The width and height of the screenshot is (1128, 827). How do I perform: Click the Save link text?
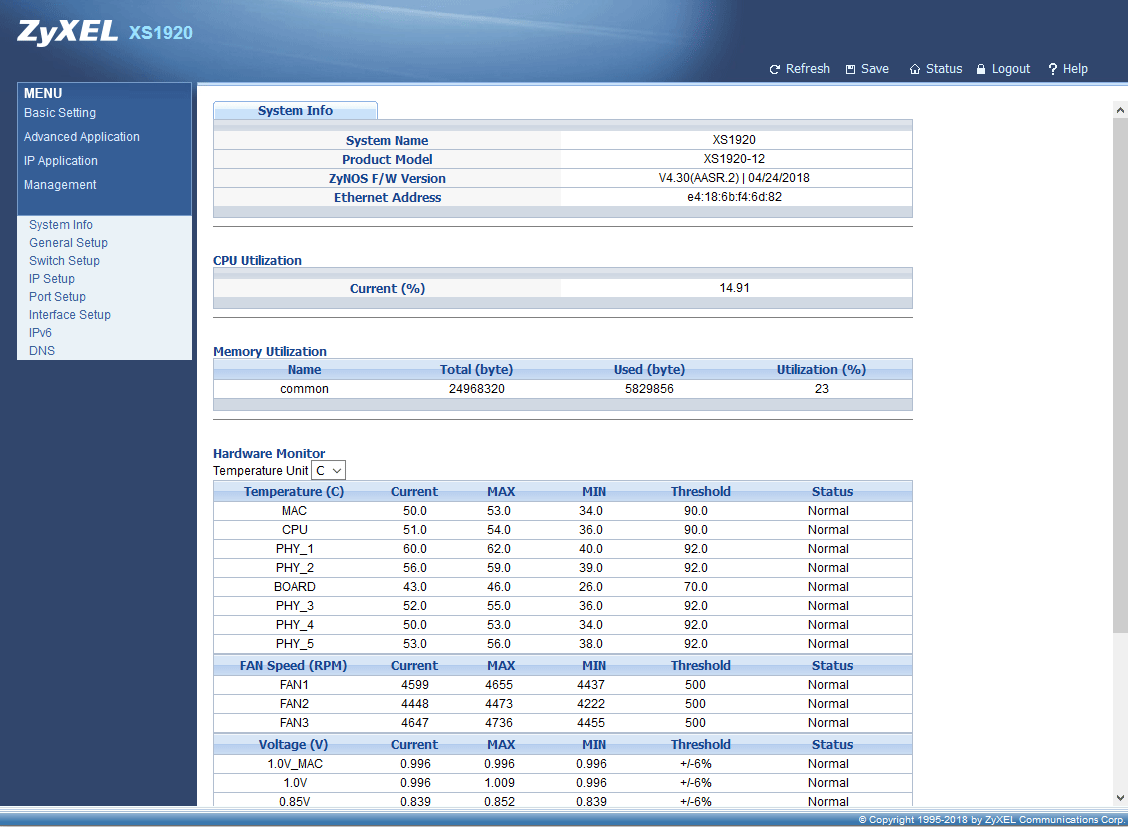[x=875, y=68]
